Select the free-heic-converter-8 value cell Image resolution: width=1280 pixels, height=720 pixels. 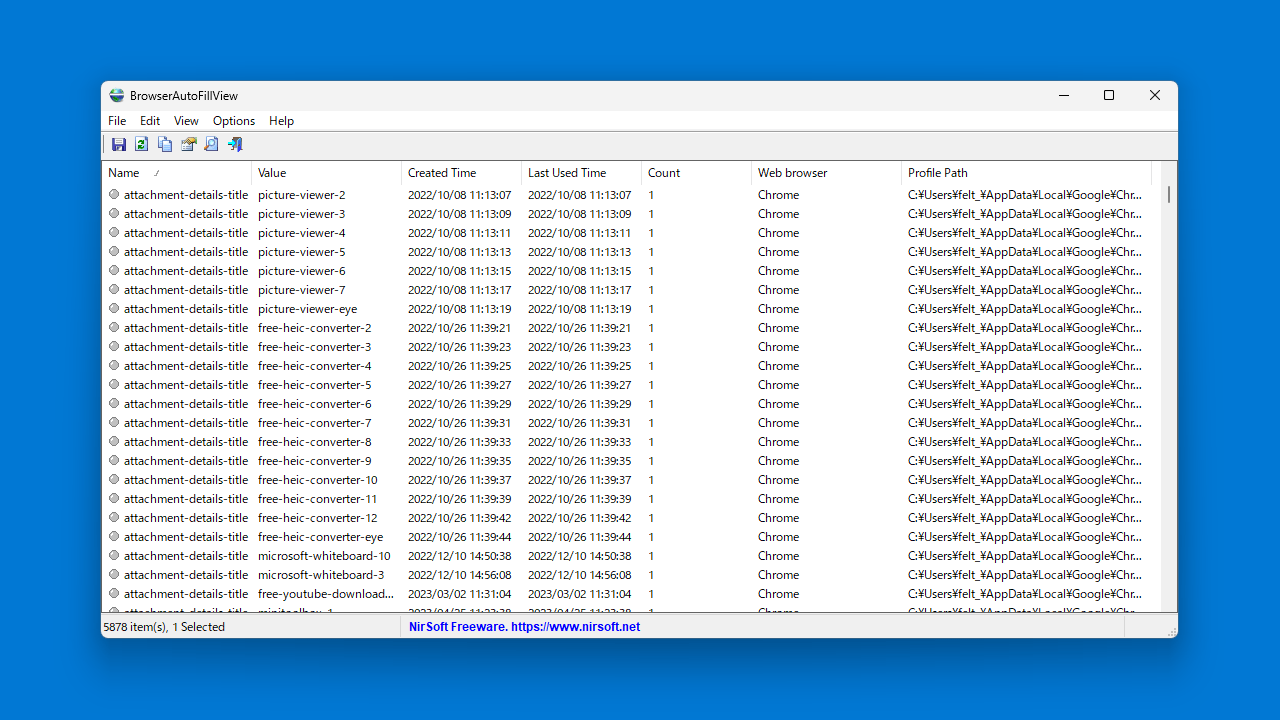[314, 442]
